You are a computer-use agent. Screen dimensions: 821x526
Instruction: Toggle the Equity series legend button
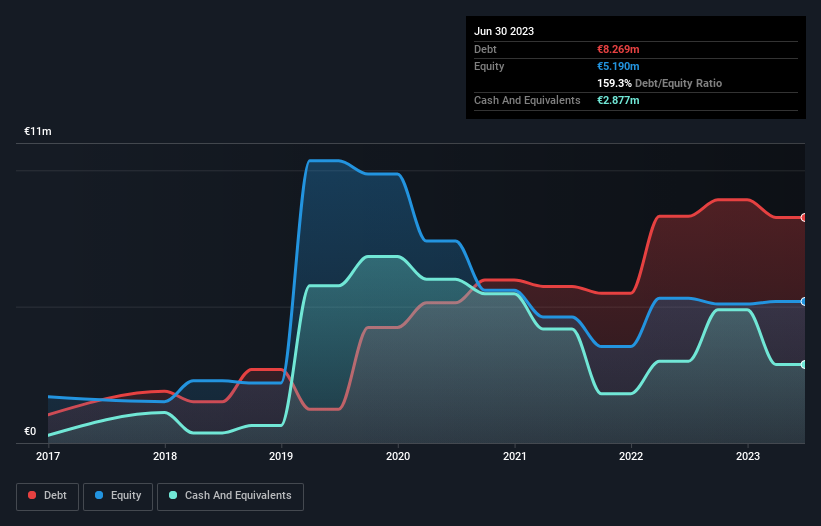point(118,496)
